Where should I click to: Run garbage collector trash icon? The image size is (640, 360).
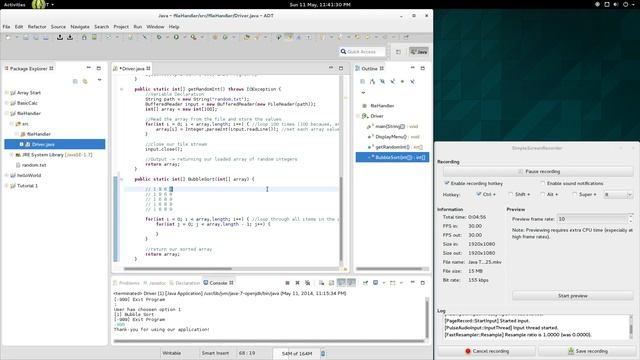click(323, 353)
